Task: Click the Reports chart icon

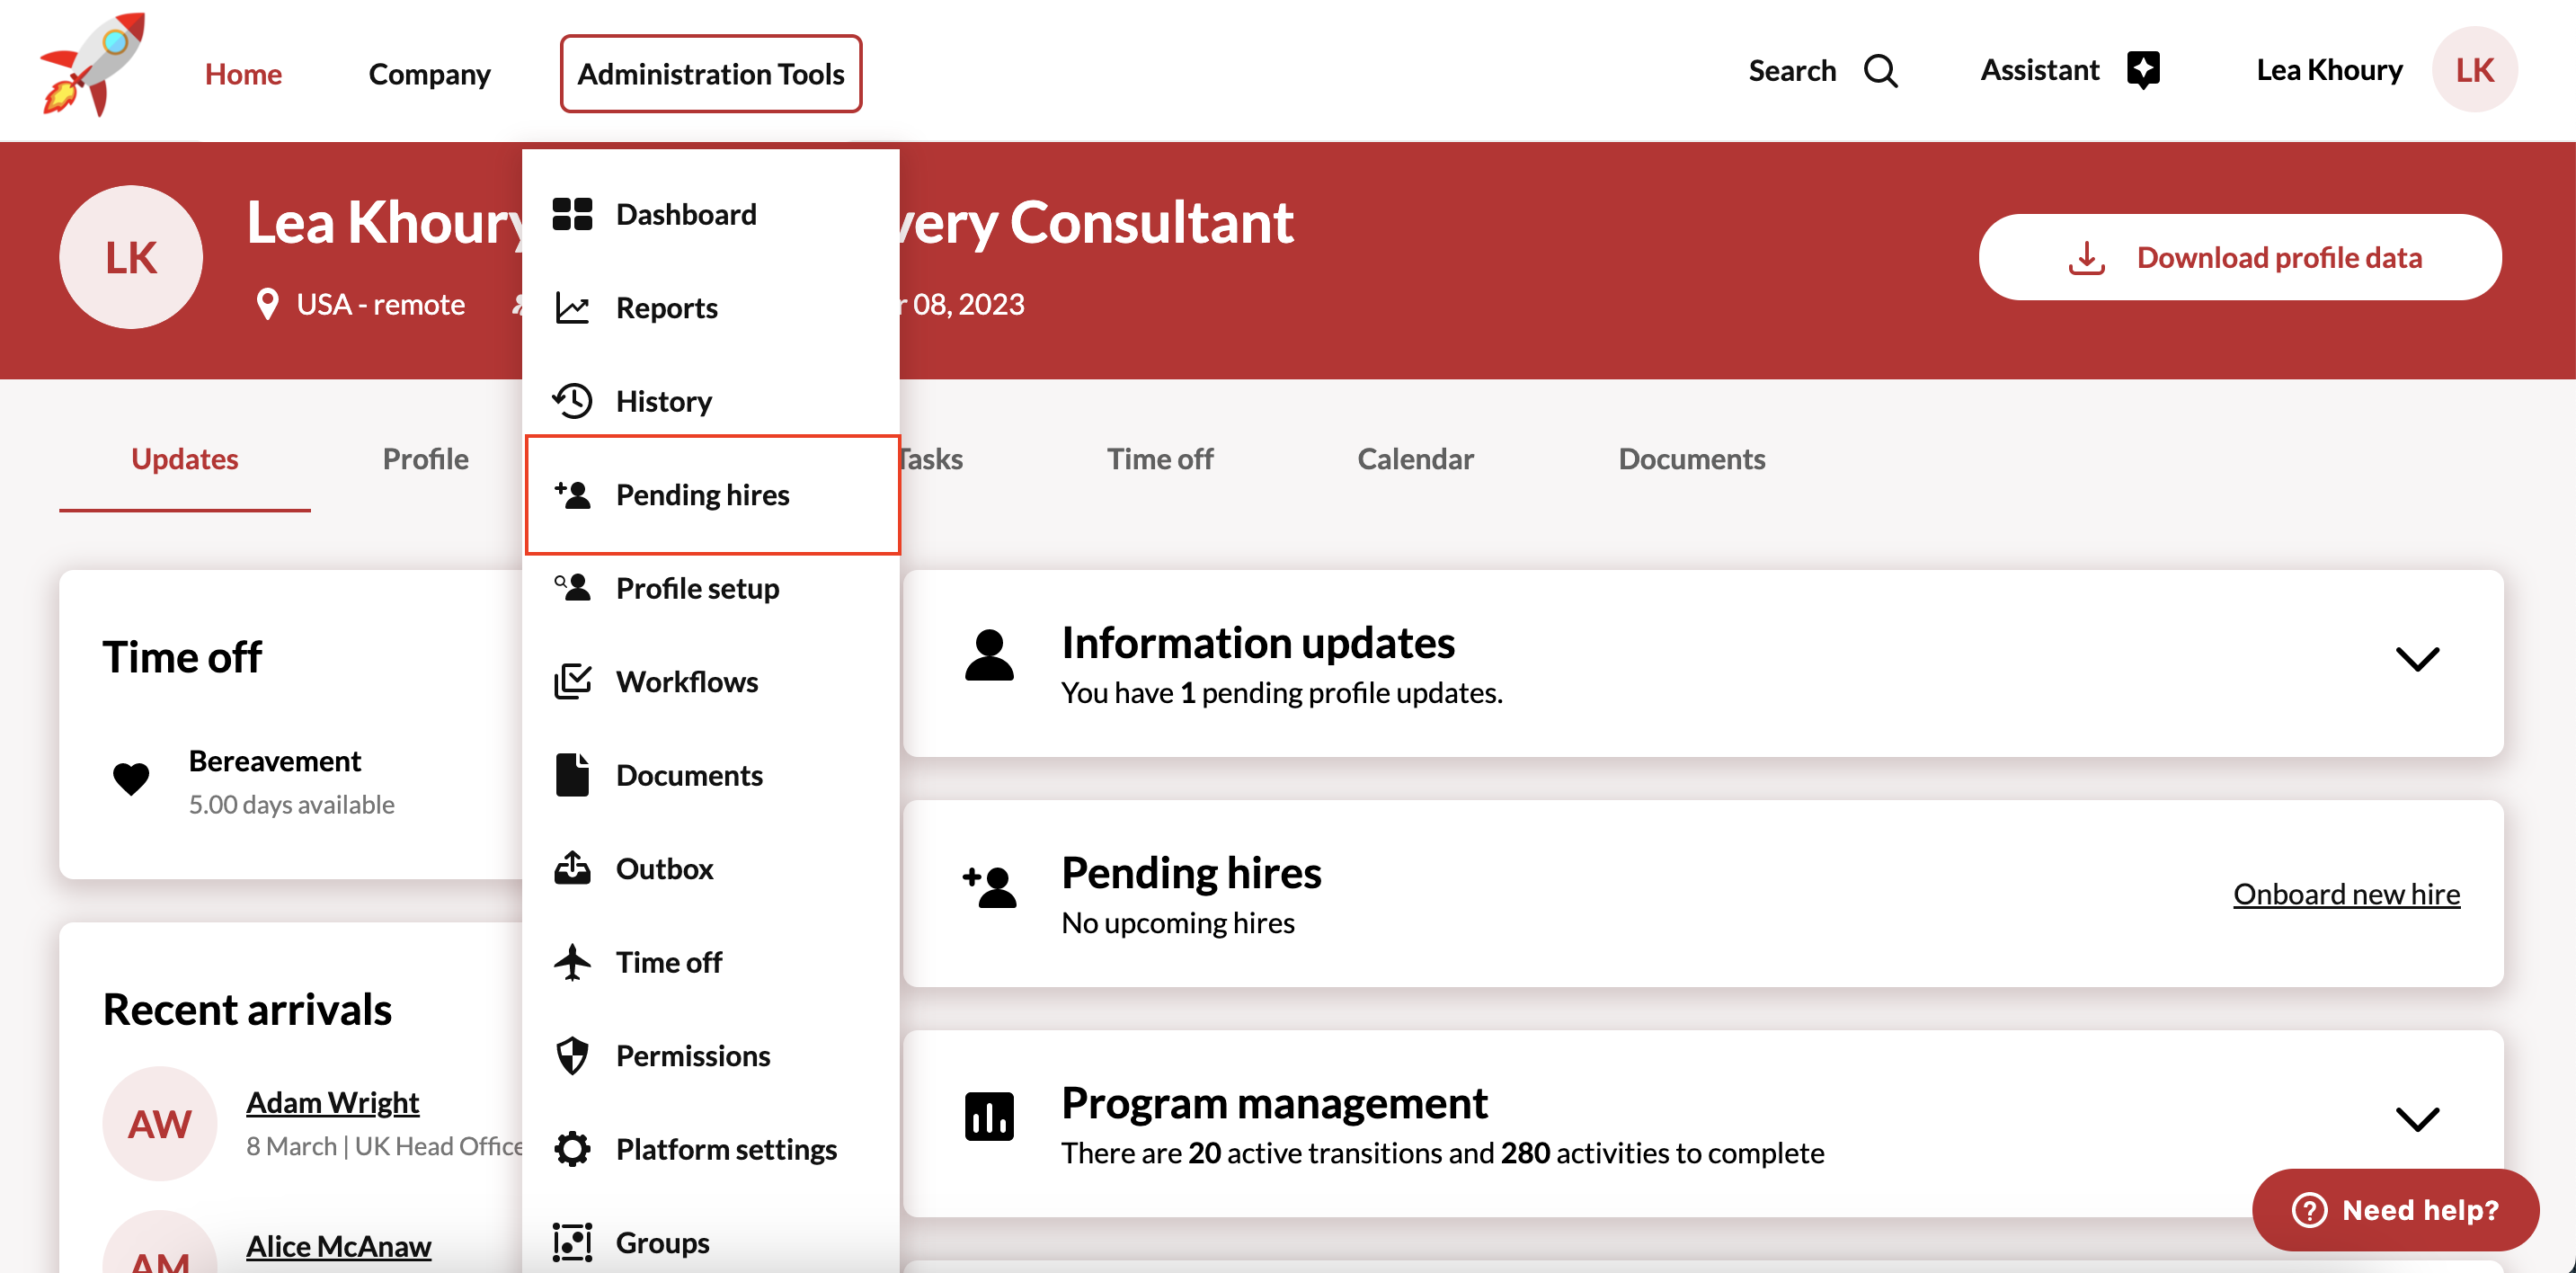Action: (572, 308)
